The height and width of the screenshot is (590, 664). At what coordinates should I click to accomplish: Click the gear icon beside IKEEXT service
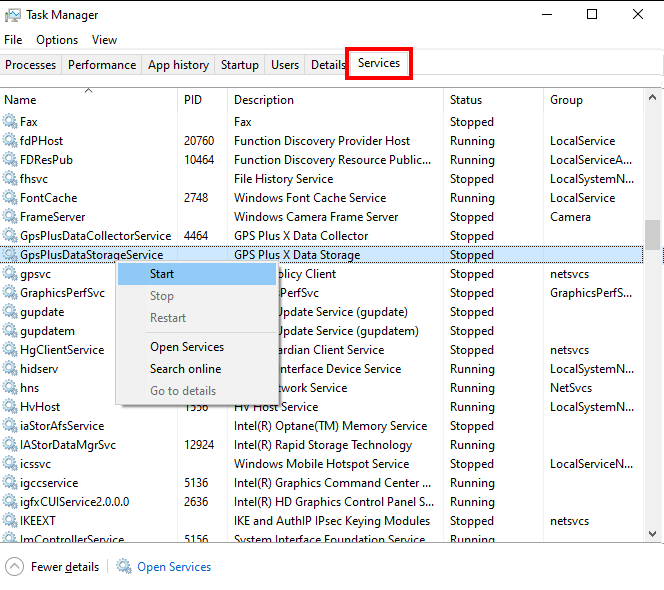coord(10,521)
